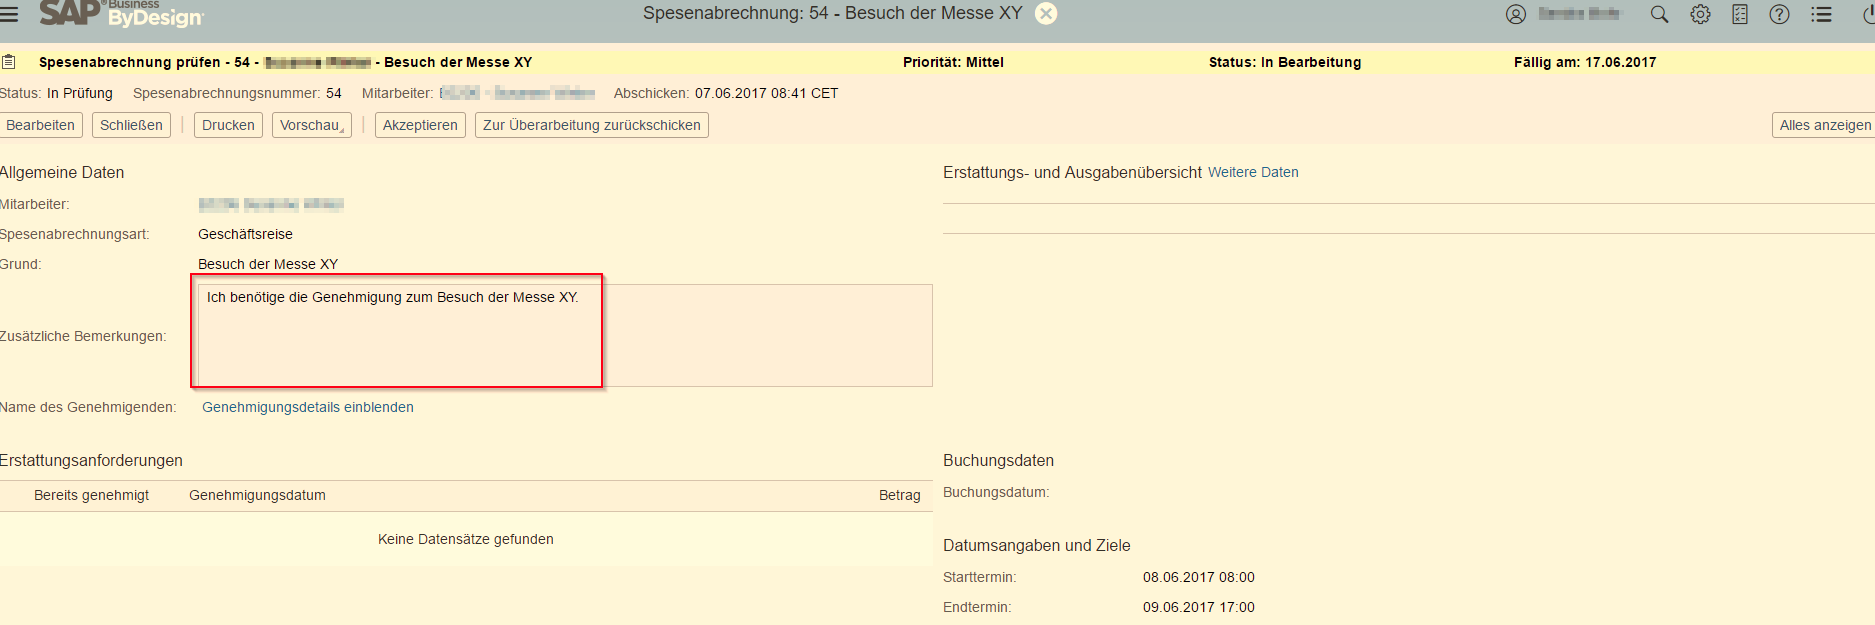Sort by Betrag column header
1875x625 pixels.
tap(899, 495)
